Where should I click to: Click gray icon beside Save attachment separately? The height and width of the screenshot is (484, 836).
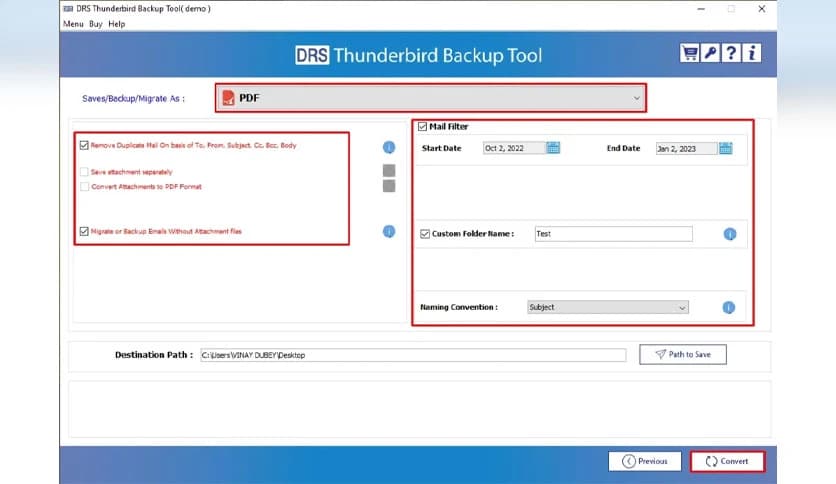tap(389, 171)
